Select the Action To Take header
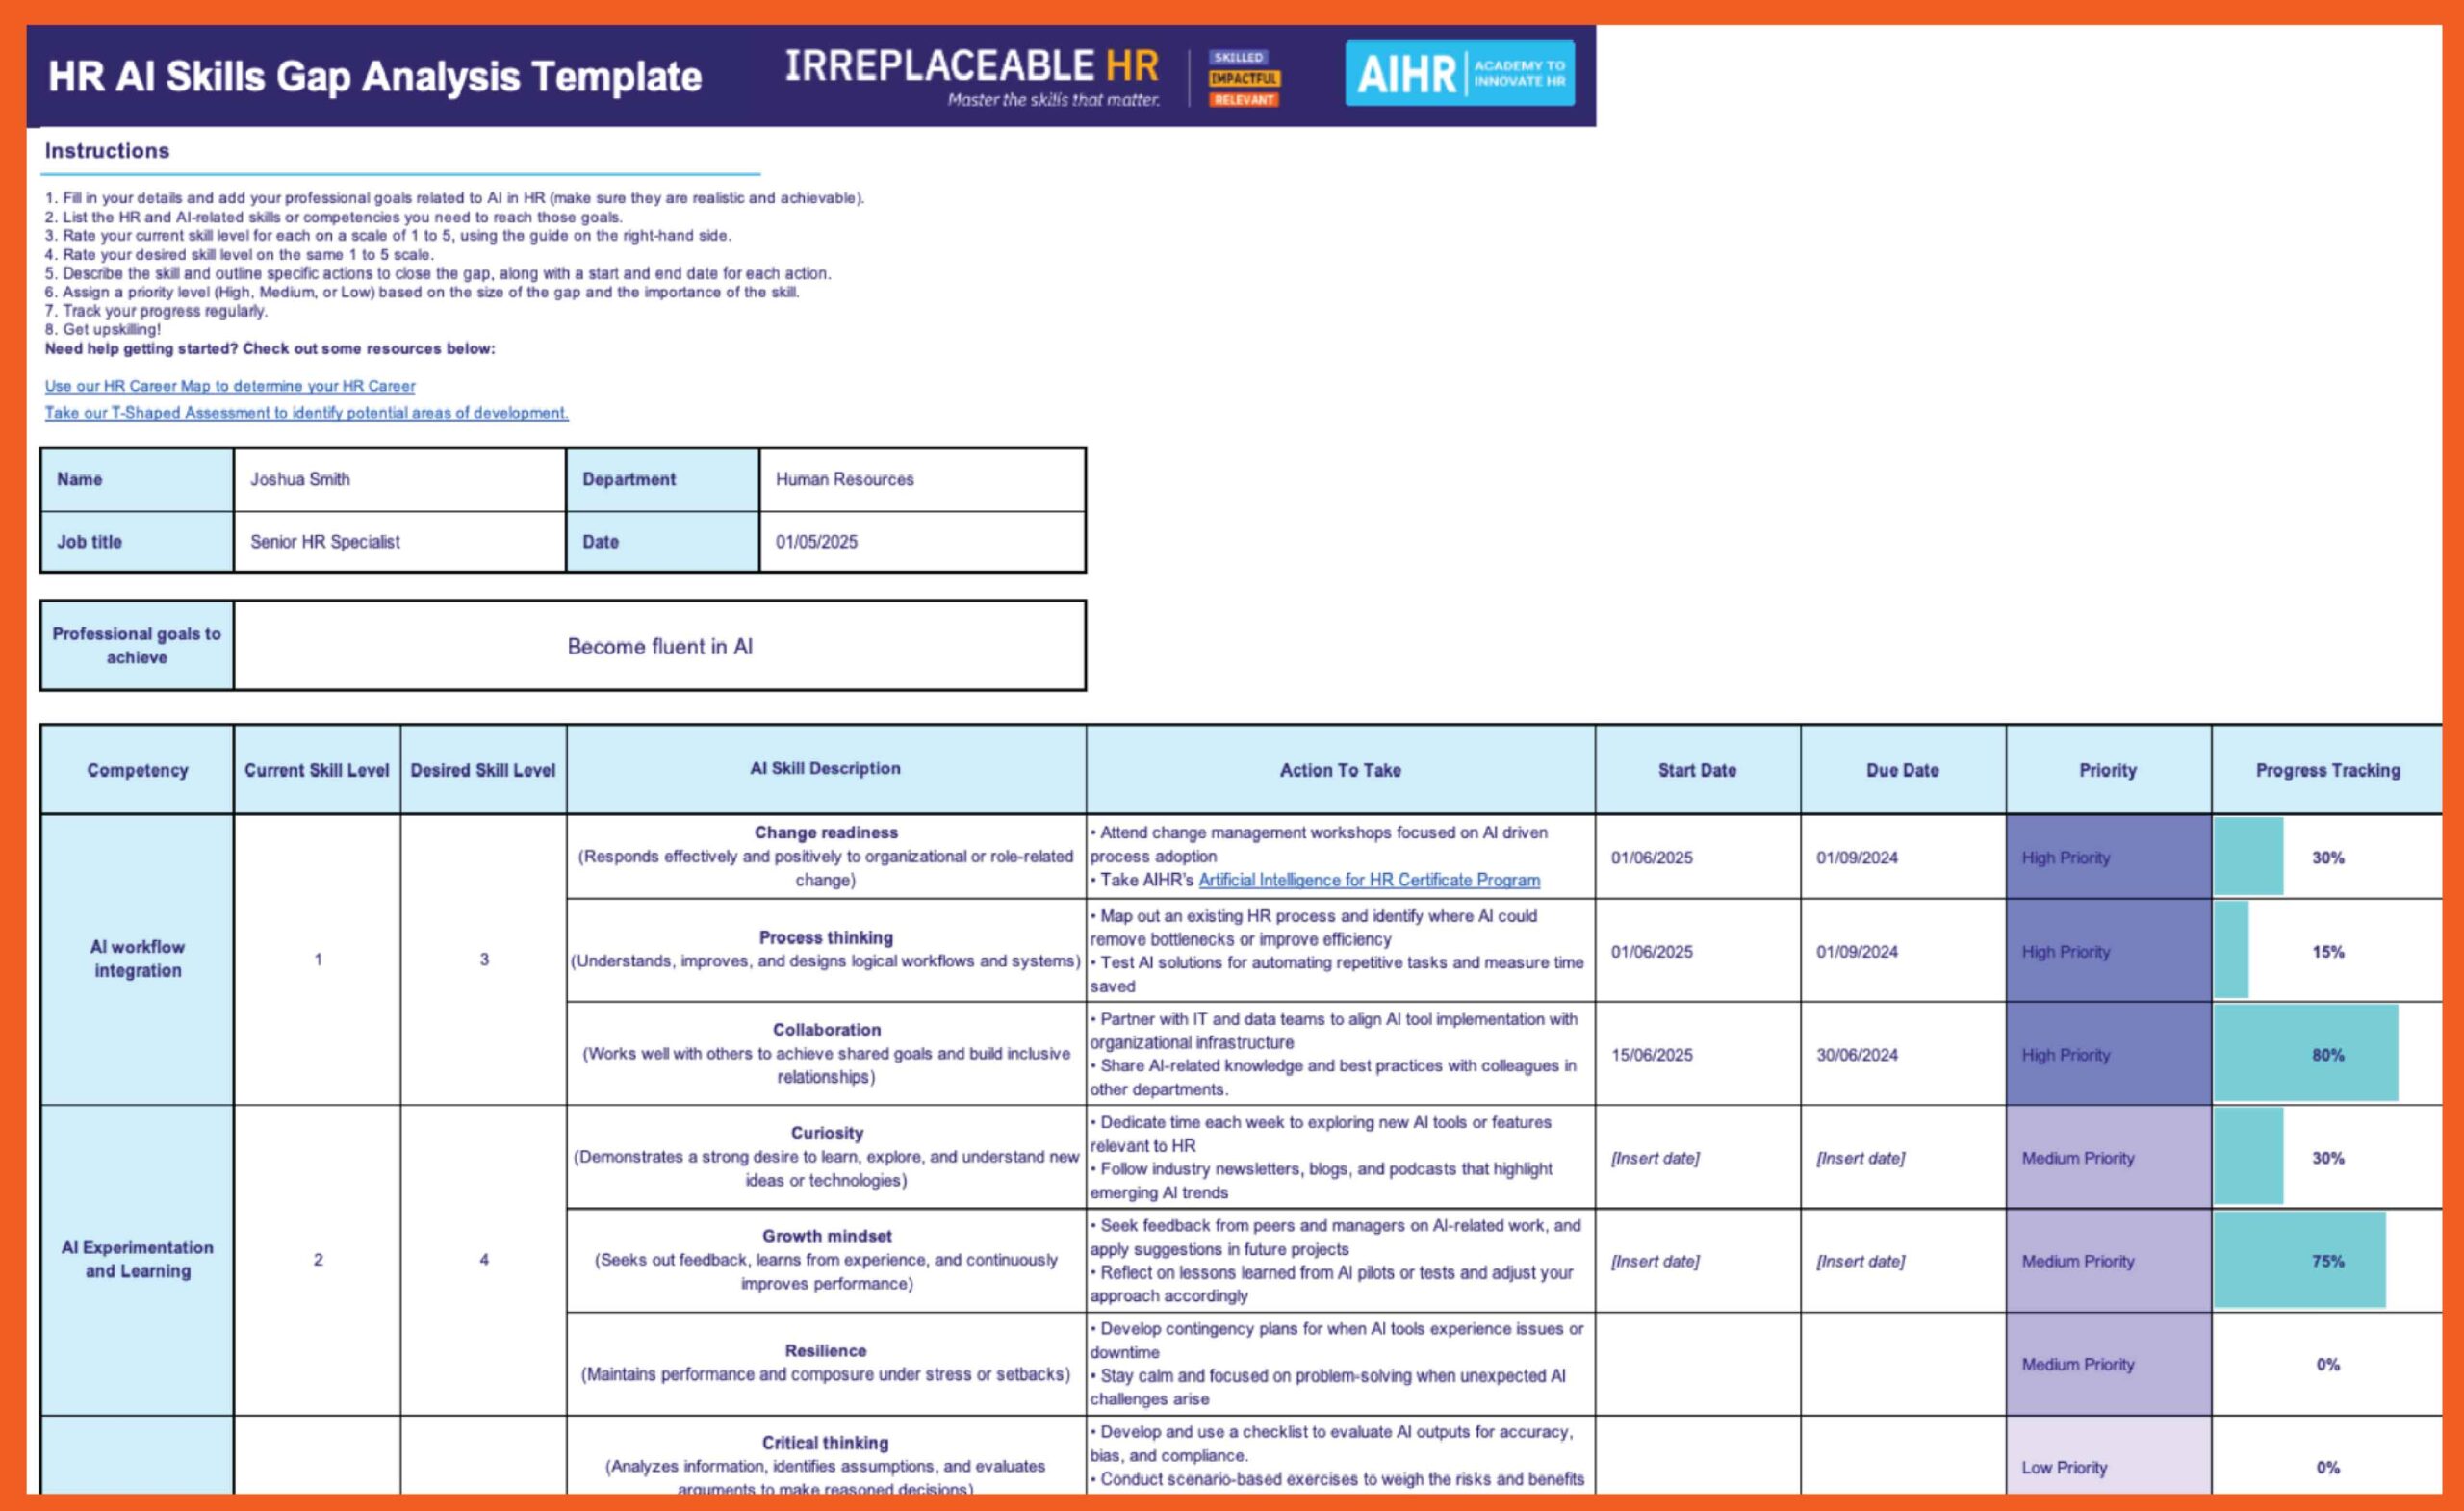Screen dimensions: 2464x1511 pyautogui.click(x=1340, y=770)
